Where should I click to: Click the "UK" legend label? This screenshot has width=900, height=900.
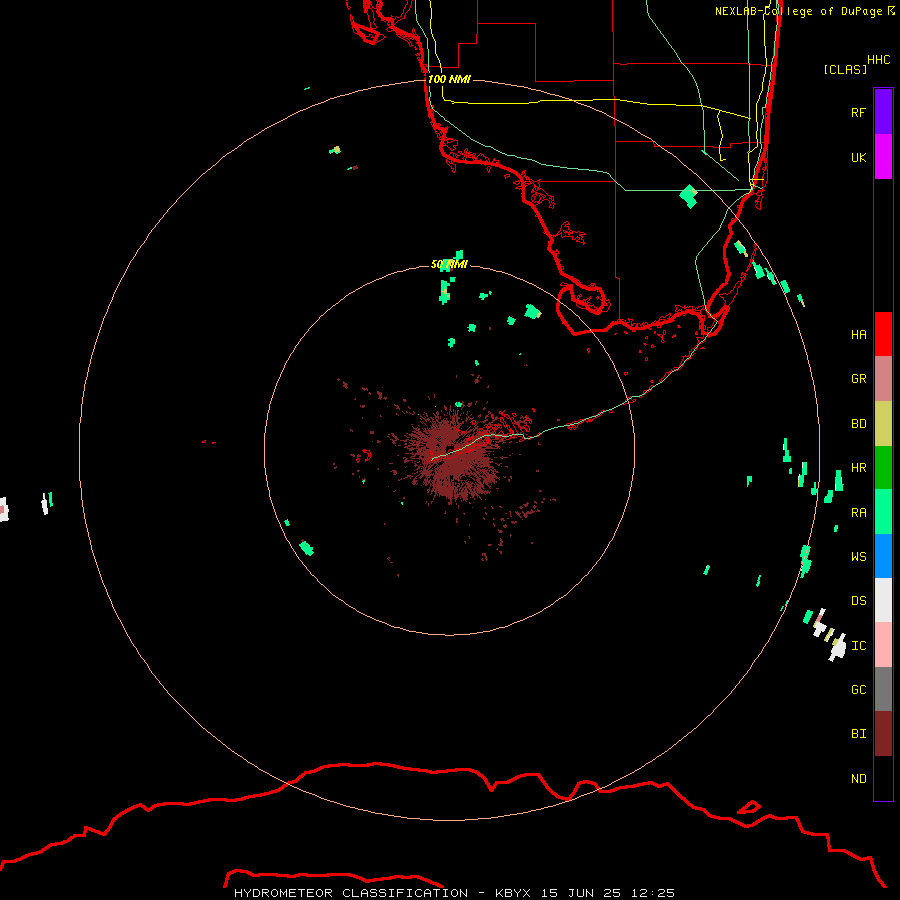[x=858, y=157]
